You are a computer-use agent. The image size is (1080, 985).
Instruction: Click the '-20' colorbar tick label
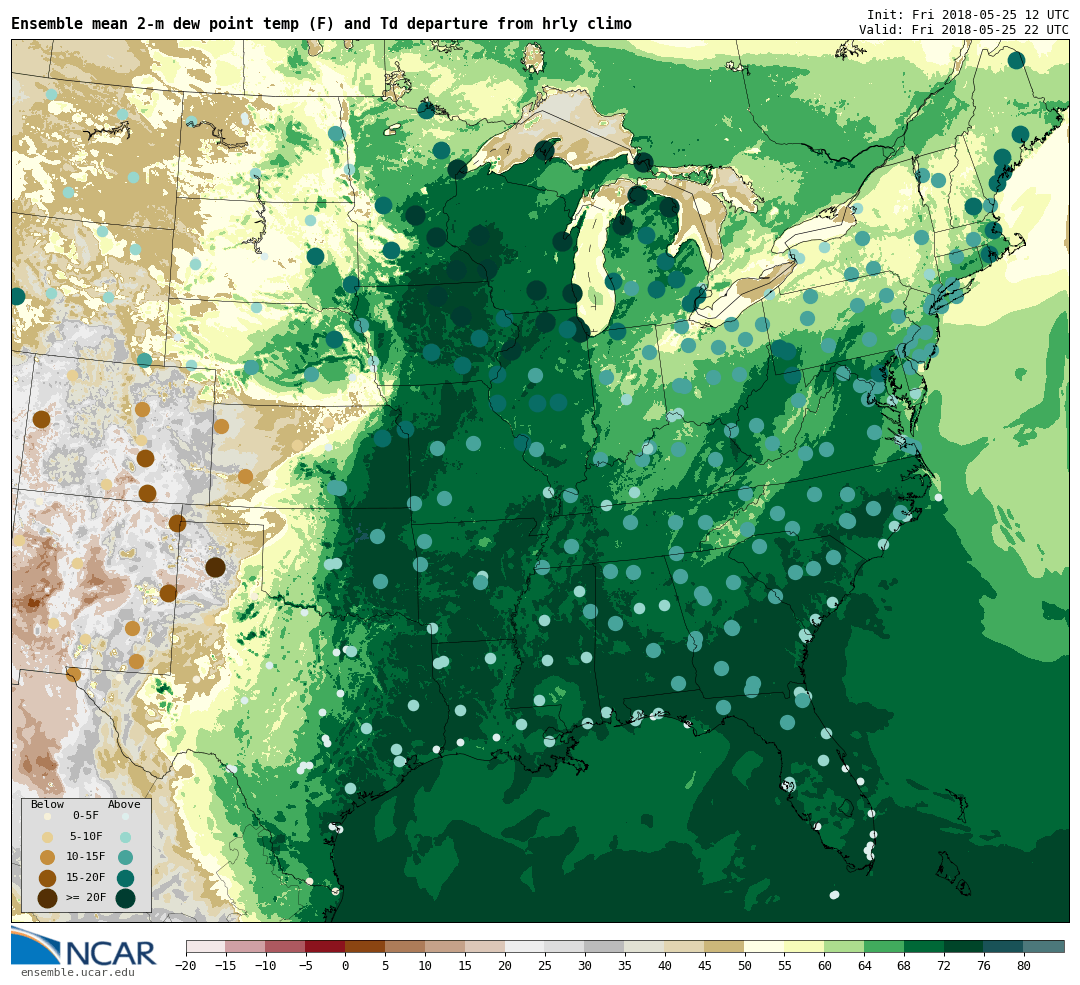[x=186, y=966]
